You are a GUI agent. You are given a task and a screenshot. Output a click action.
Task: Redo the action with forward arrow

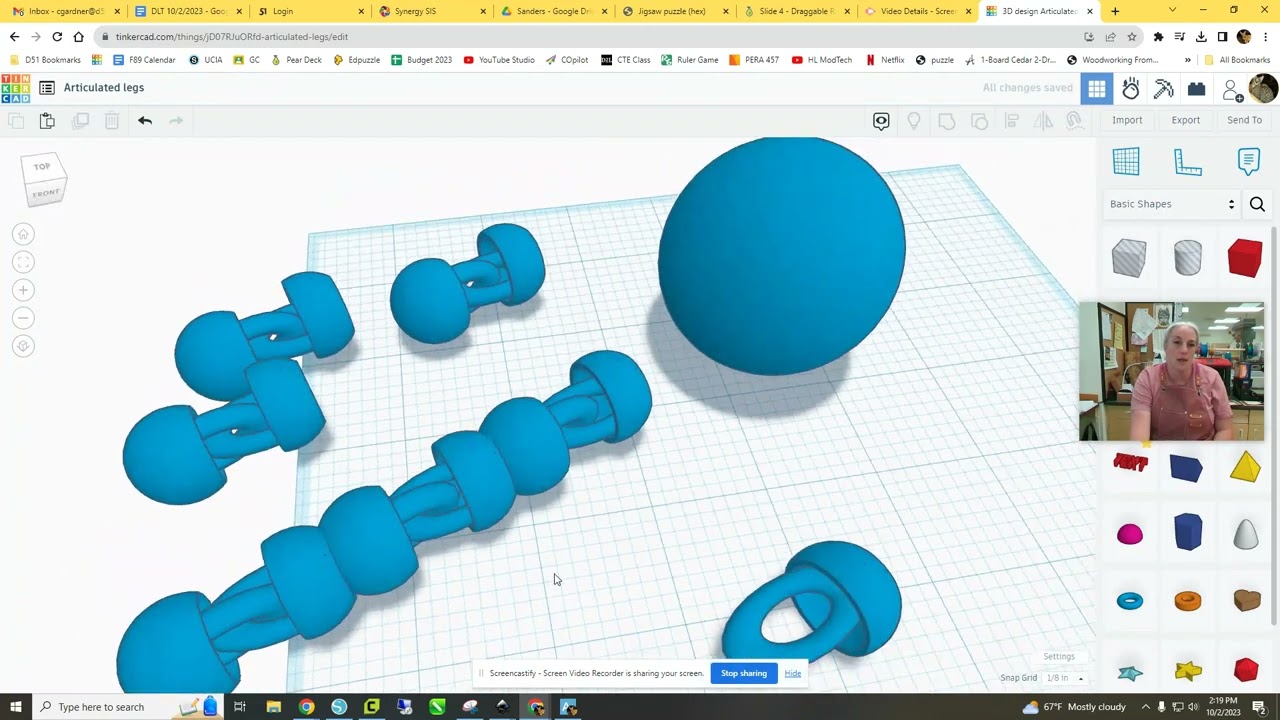pyautogui.click(x=176, y=121)
